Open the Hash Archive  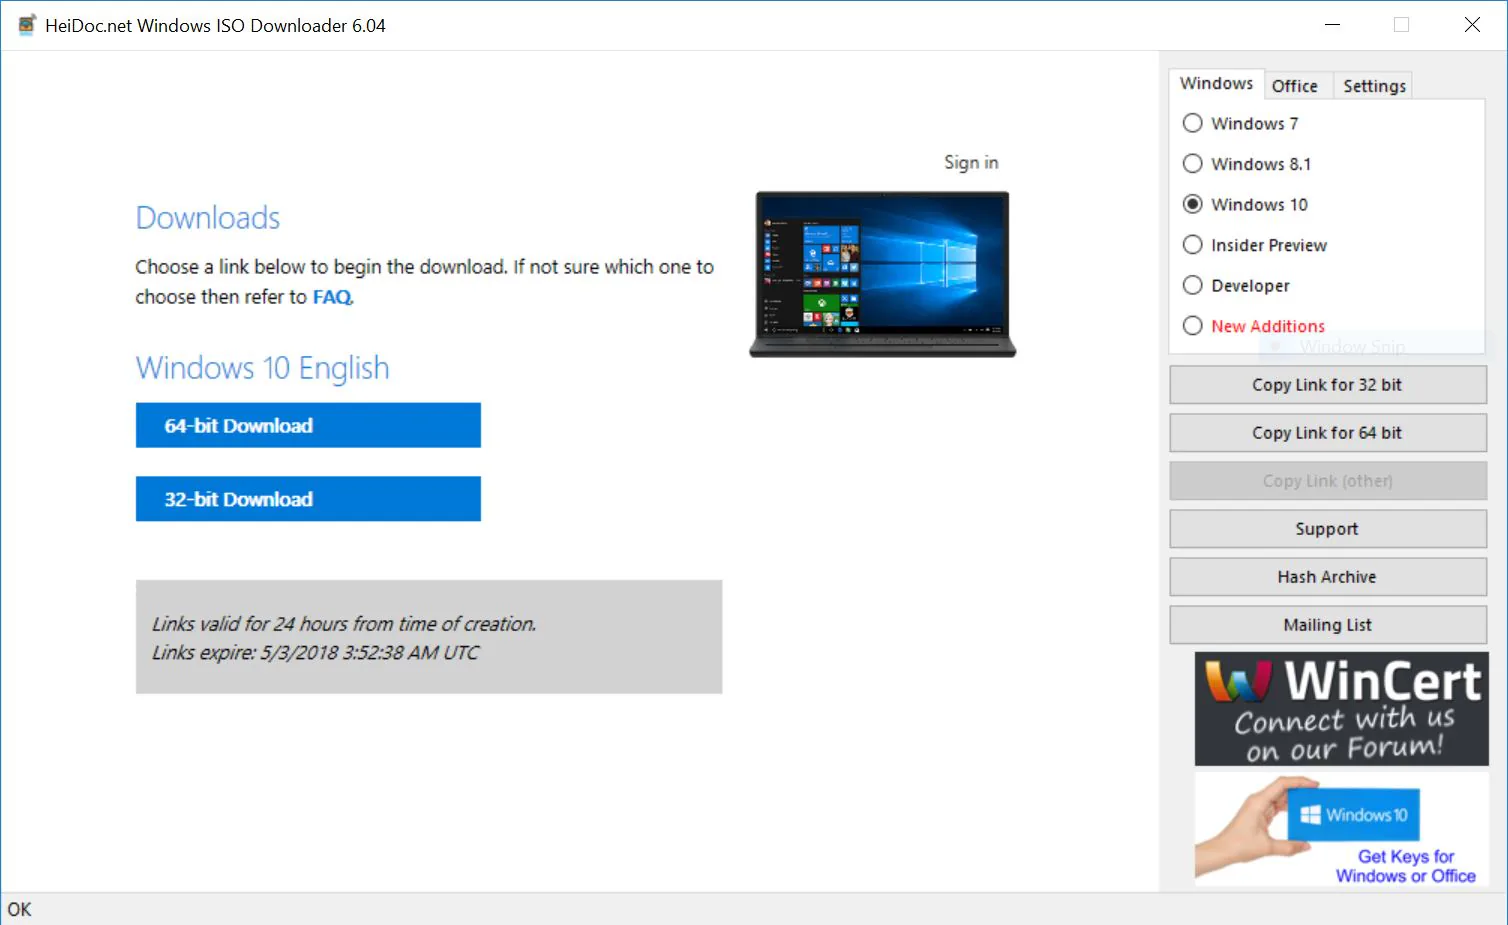1328,577
